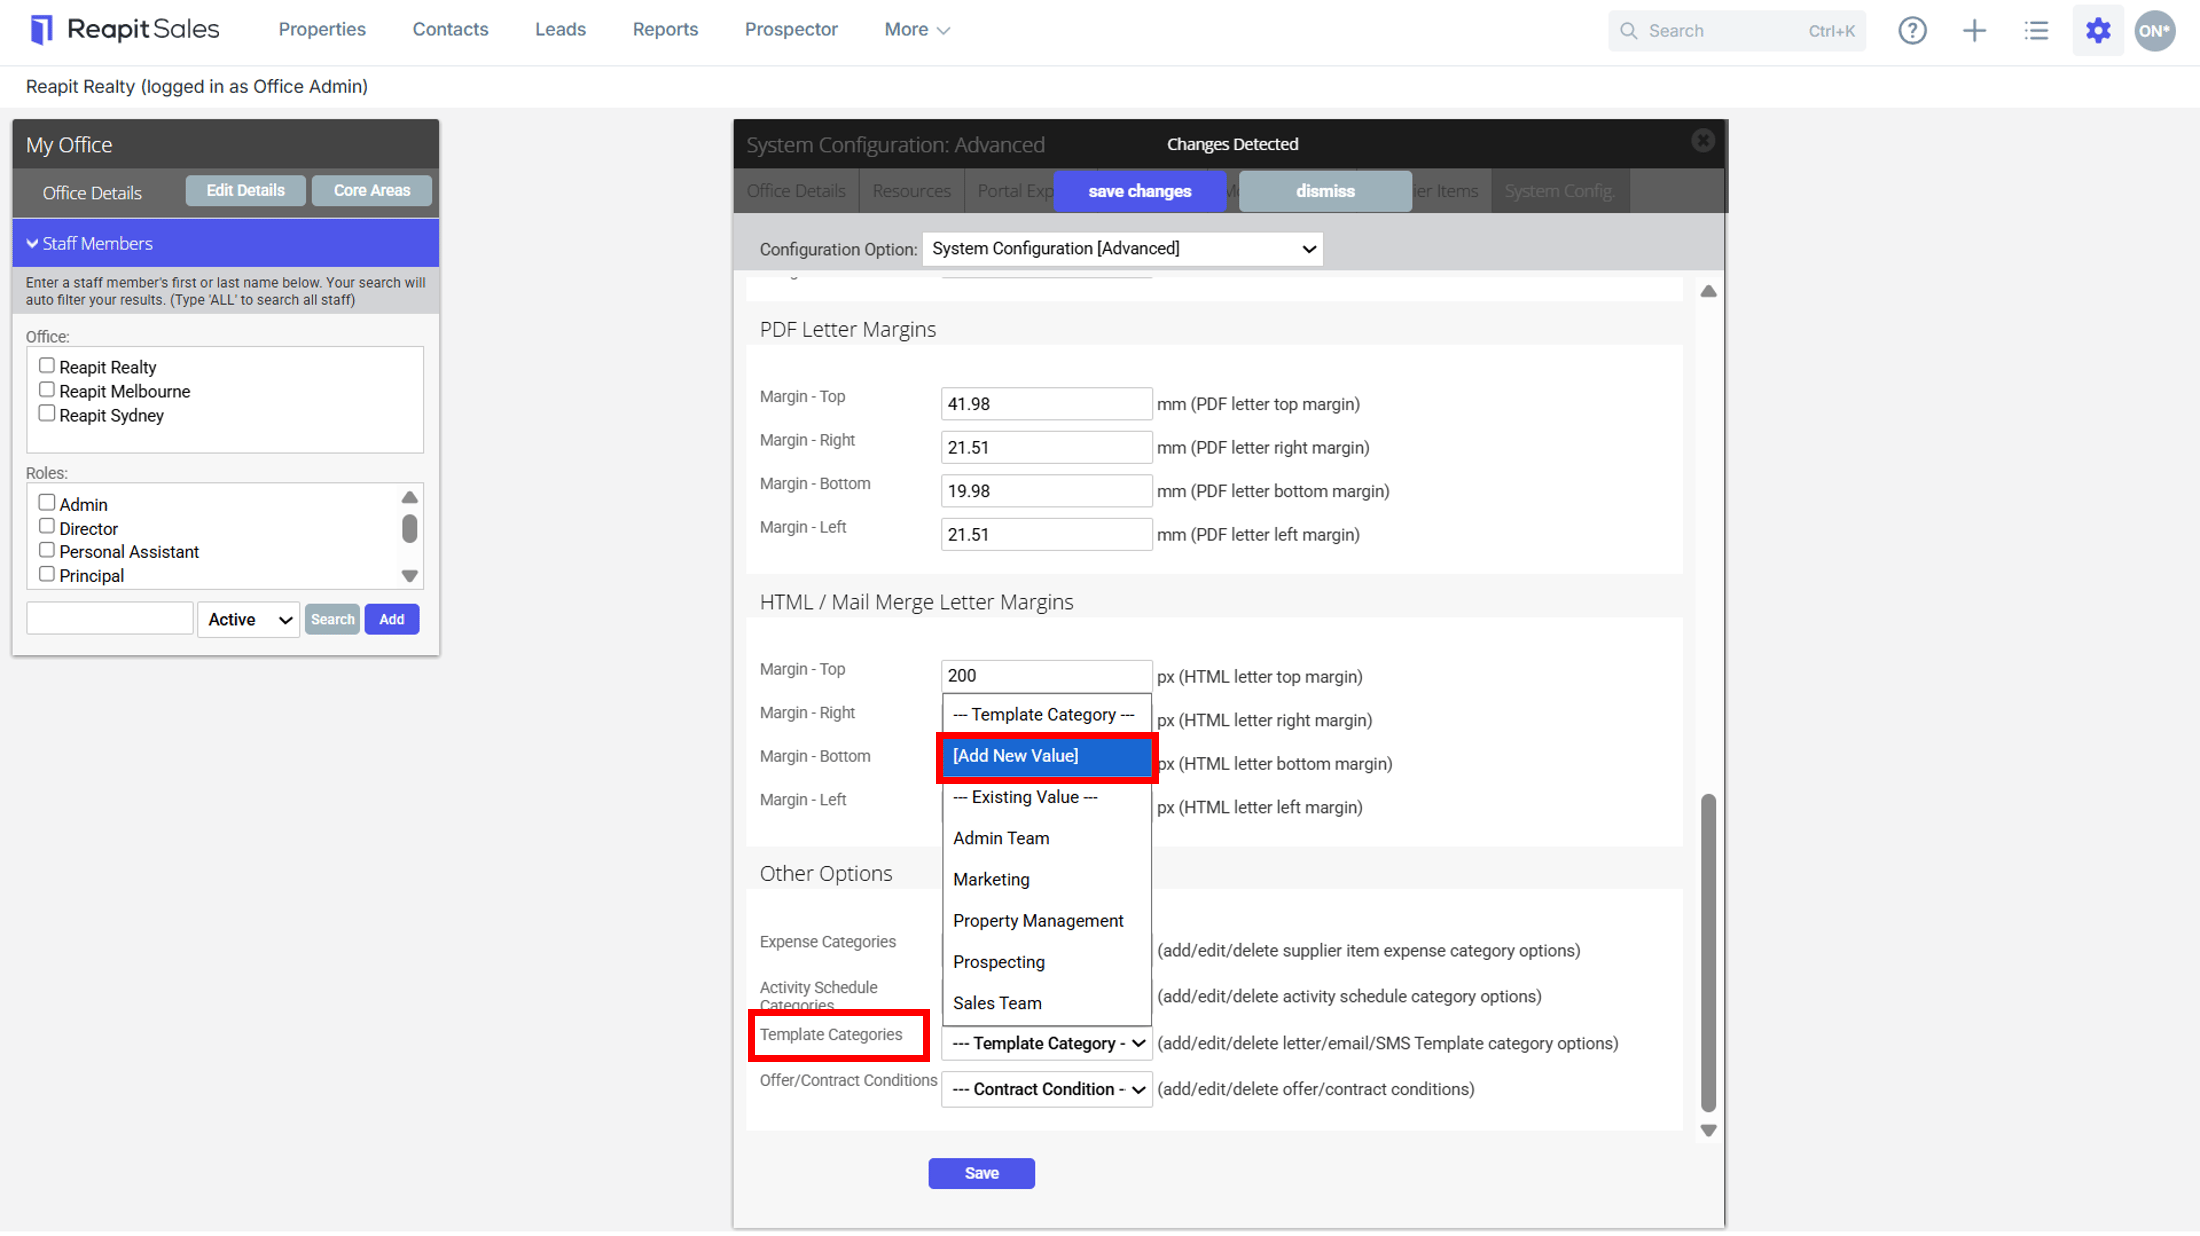Enable the Reapit Sydney checkbox
2200x1236 pixels.
pyautogui.click(x=46, y=414)
